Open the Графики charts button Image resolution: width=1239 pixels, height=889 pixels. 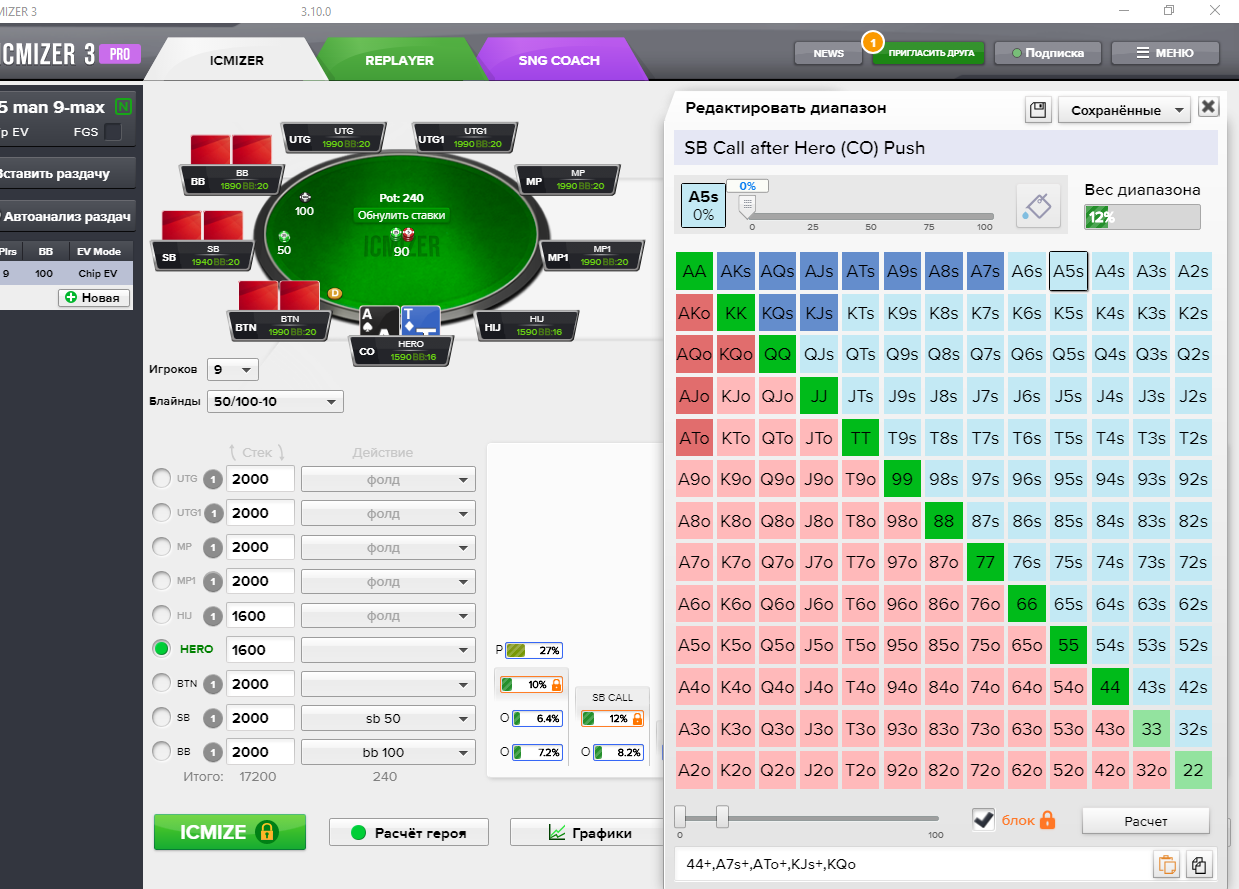[588, 832]
